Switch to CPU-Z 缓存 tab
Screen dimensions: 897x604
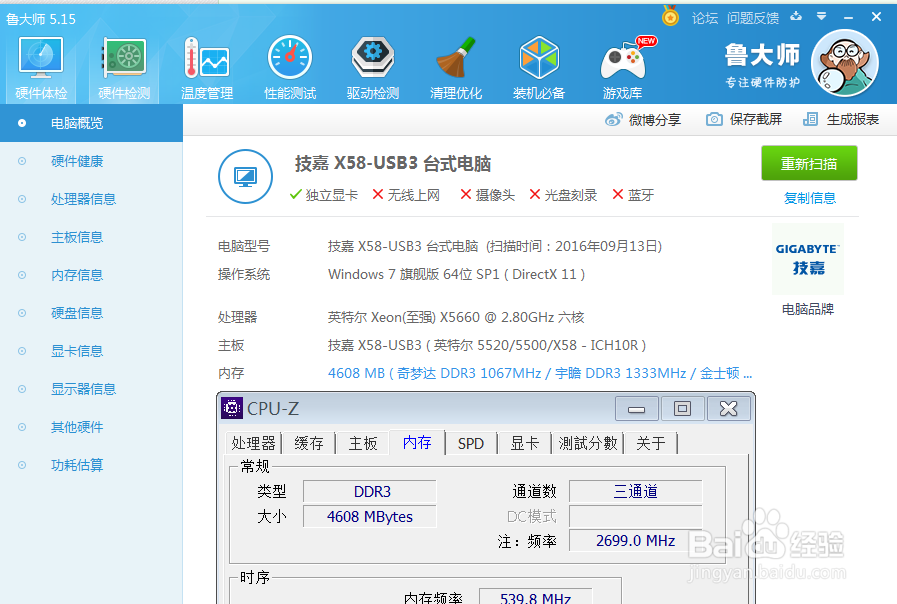tap(309, 443)
